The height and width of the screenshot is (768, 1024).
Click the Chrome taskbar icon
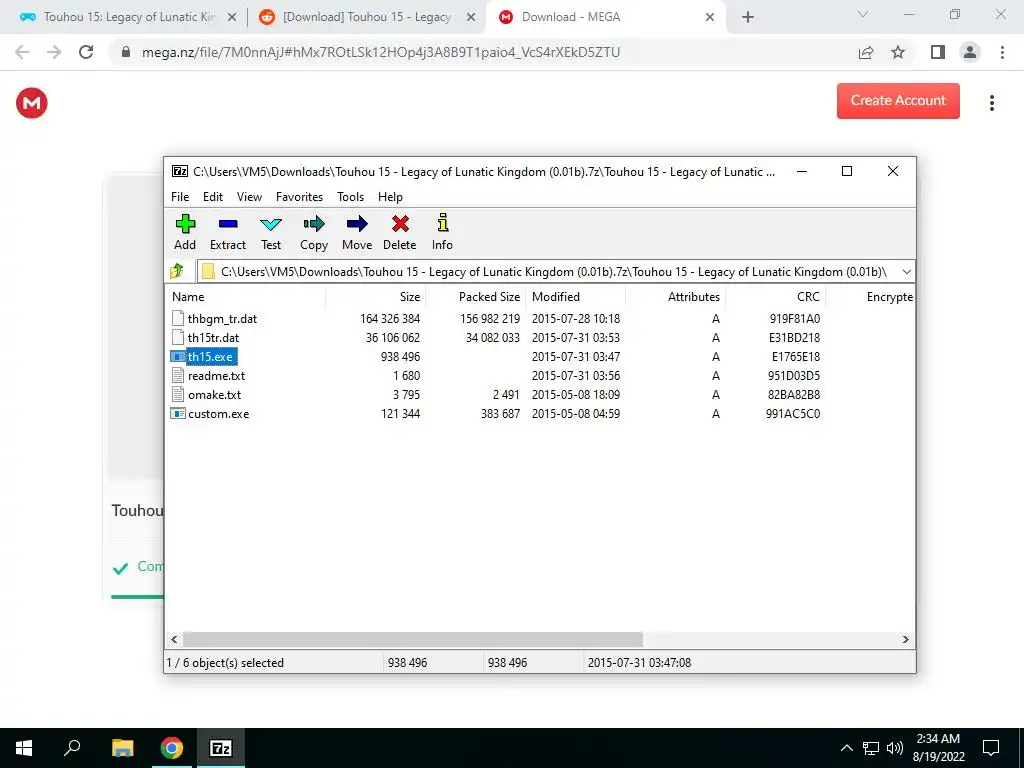pyautogui.click(x=171, y=748)
